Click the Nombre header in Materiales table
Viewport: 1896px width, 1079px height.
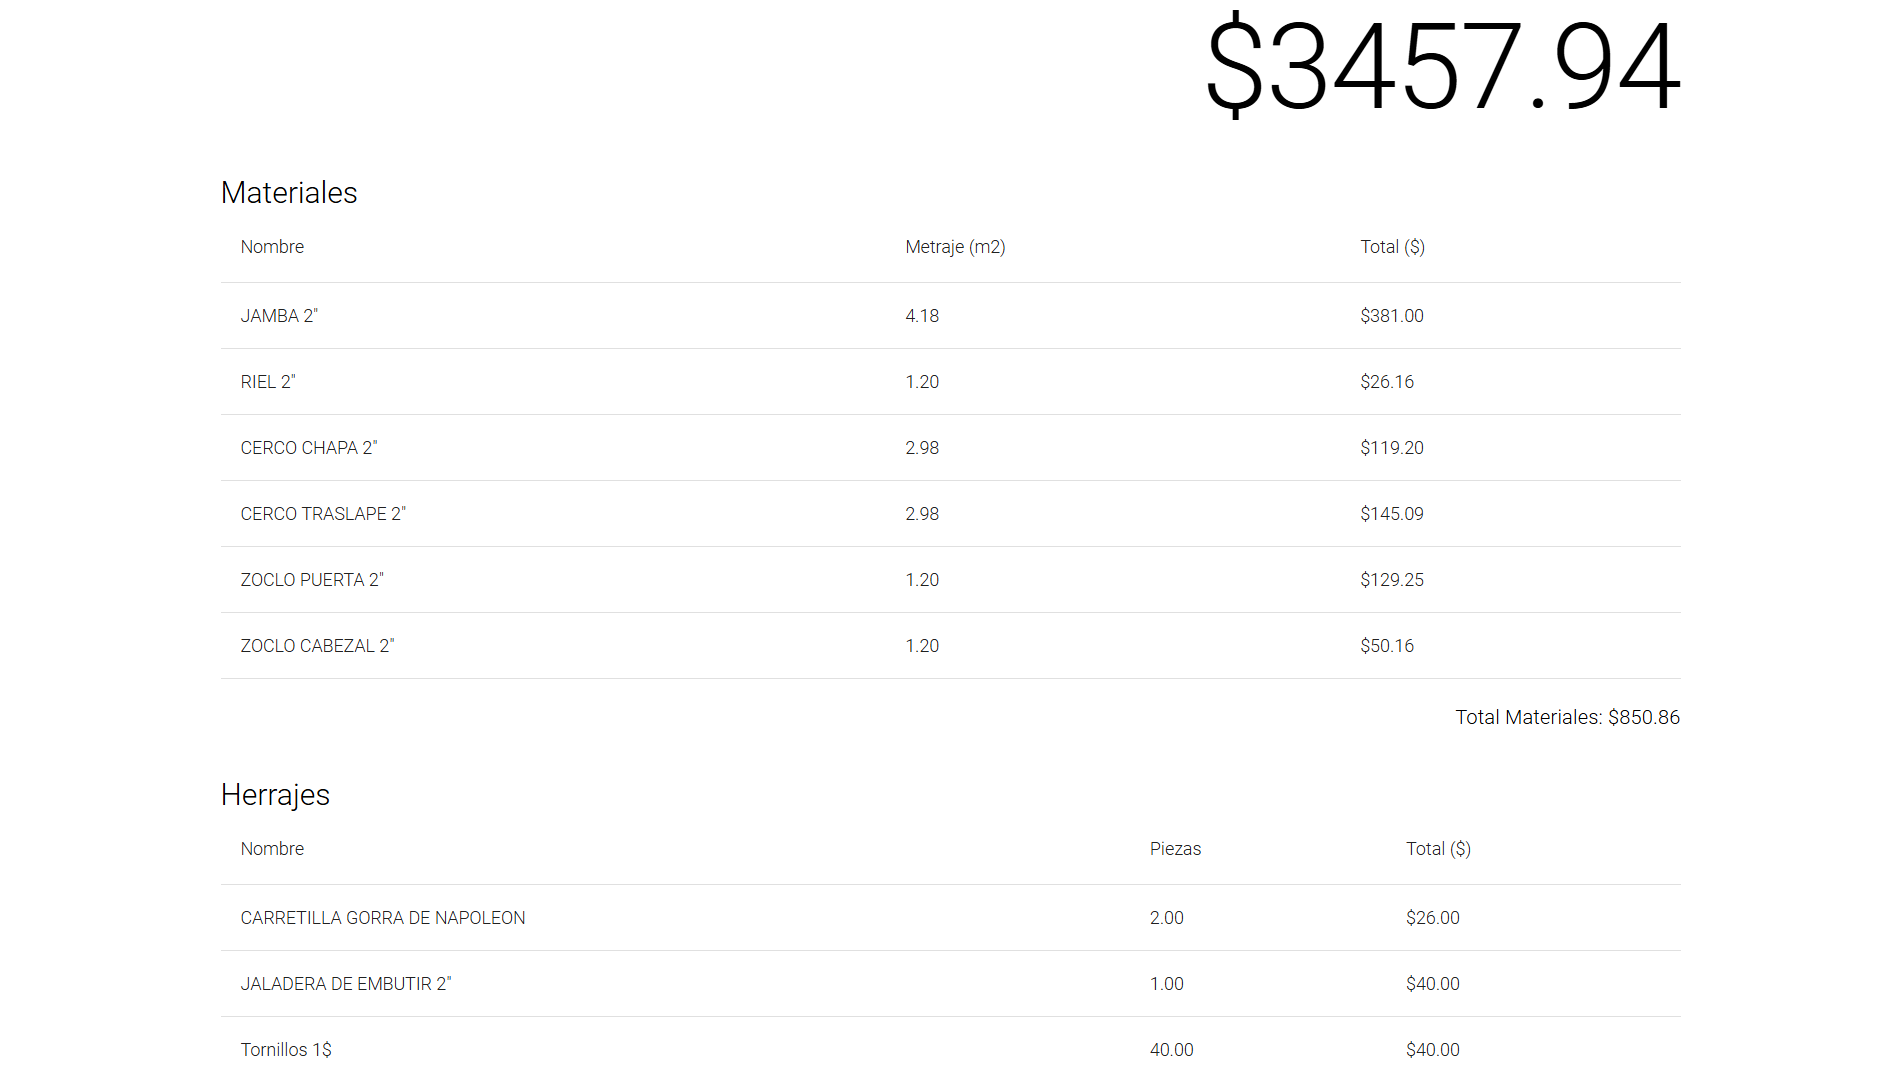point(272,247)
